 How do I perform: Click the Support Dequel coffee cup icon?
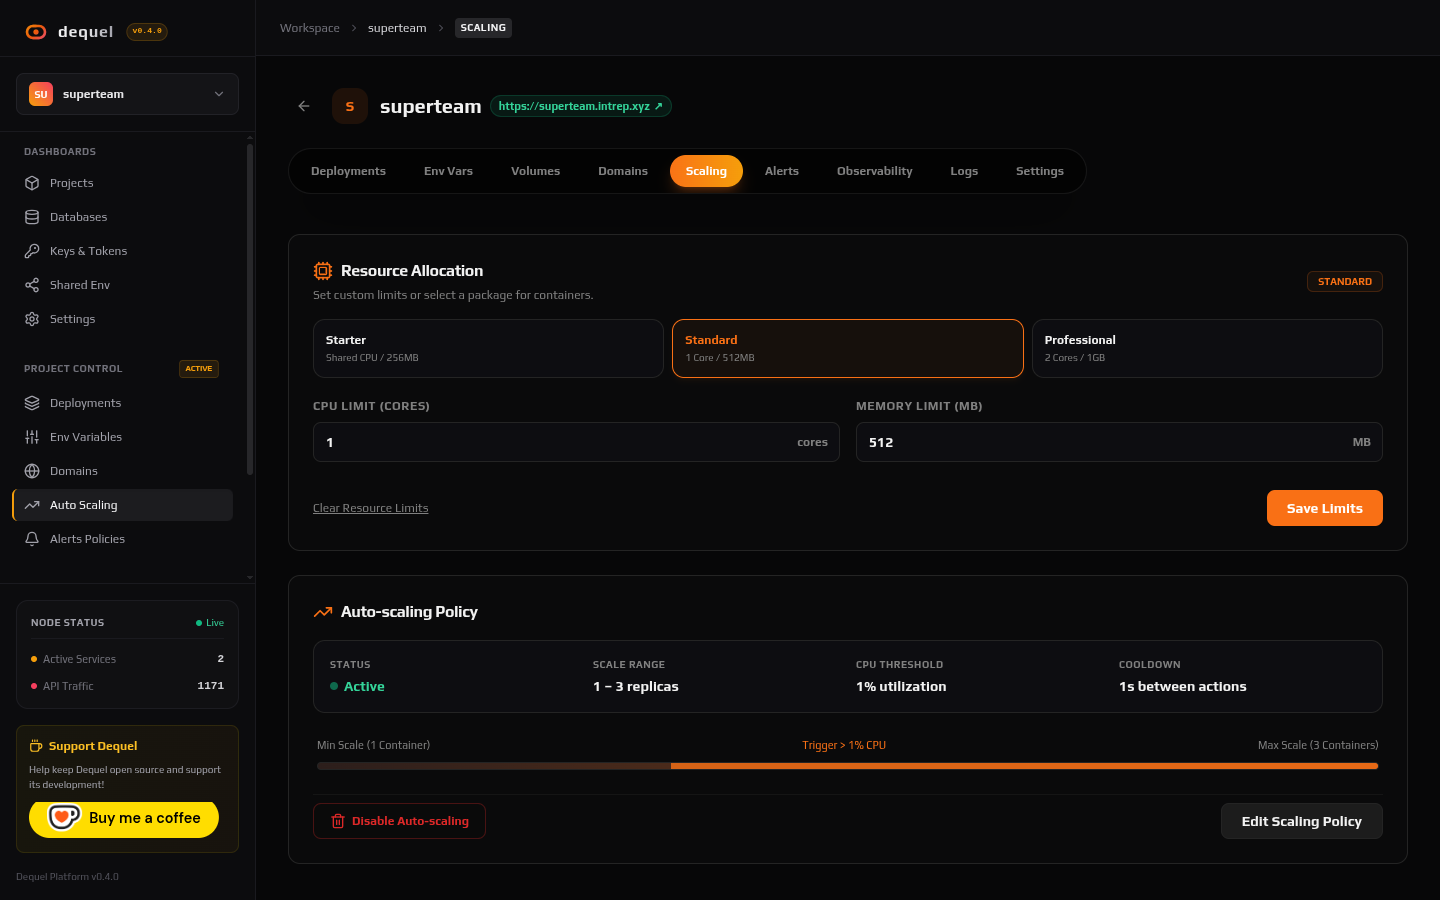(x=36, y=746)
